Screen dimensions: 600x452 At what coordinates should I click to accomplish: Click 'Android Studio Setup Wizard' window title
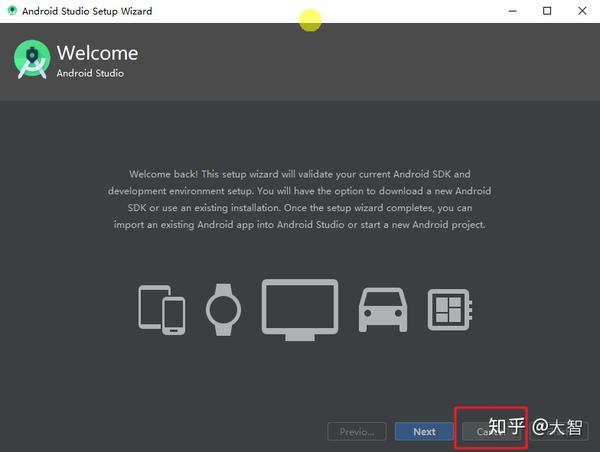(87, 11)
